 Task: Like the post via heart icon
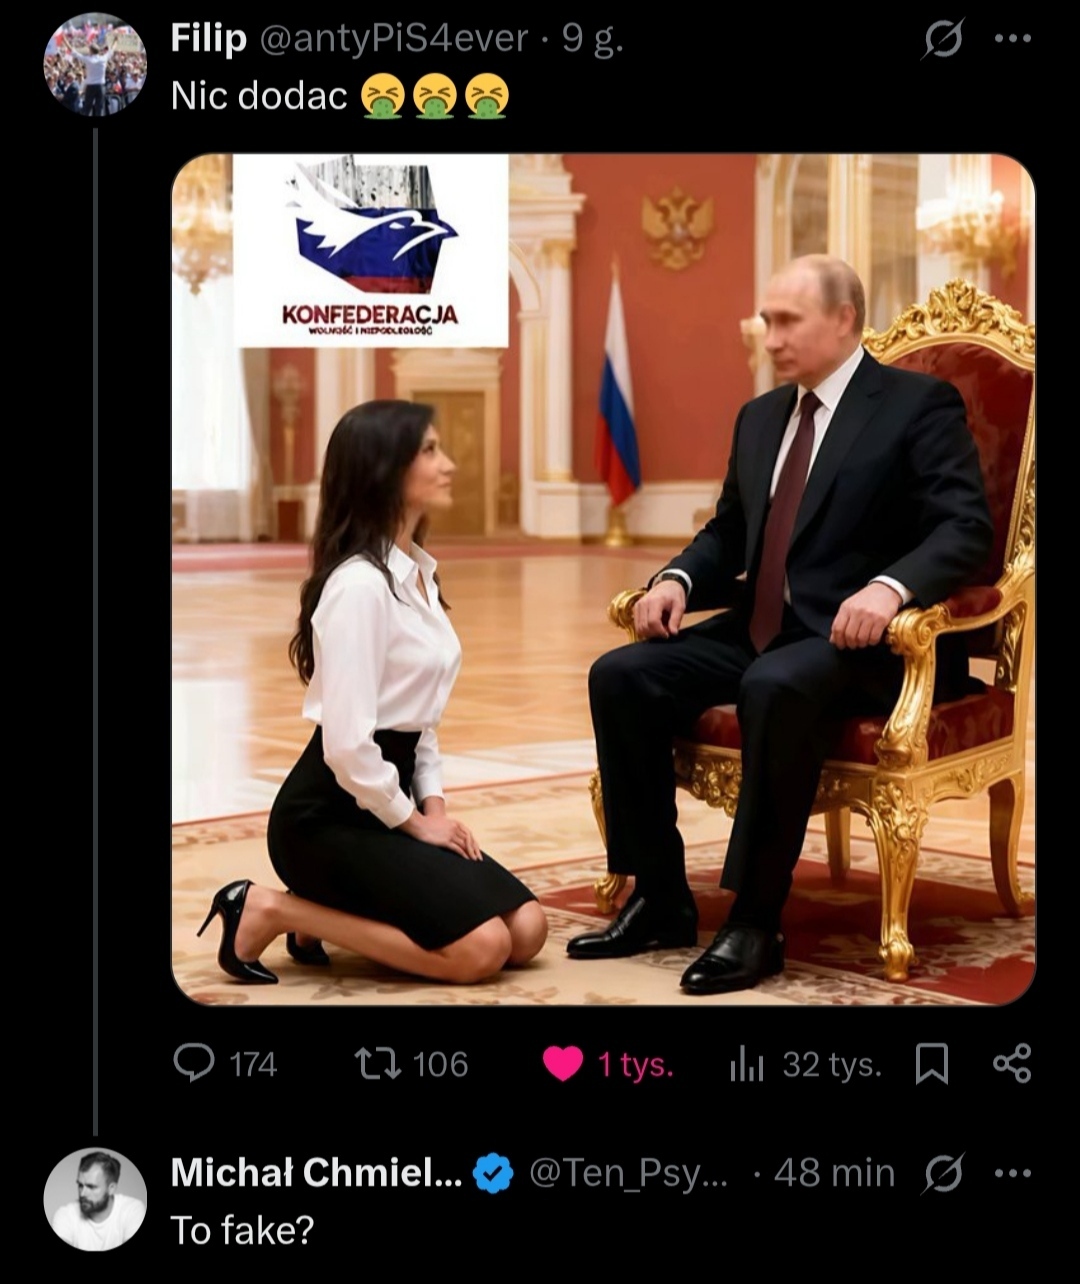(563, 1064)
